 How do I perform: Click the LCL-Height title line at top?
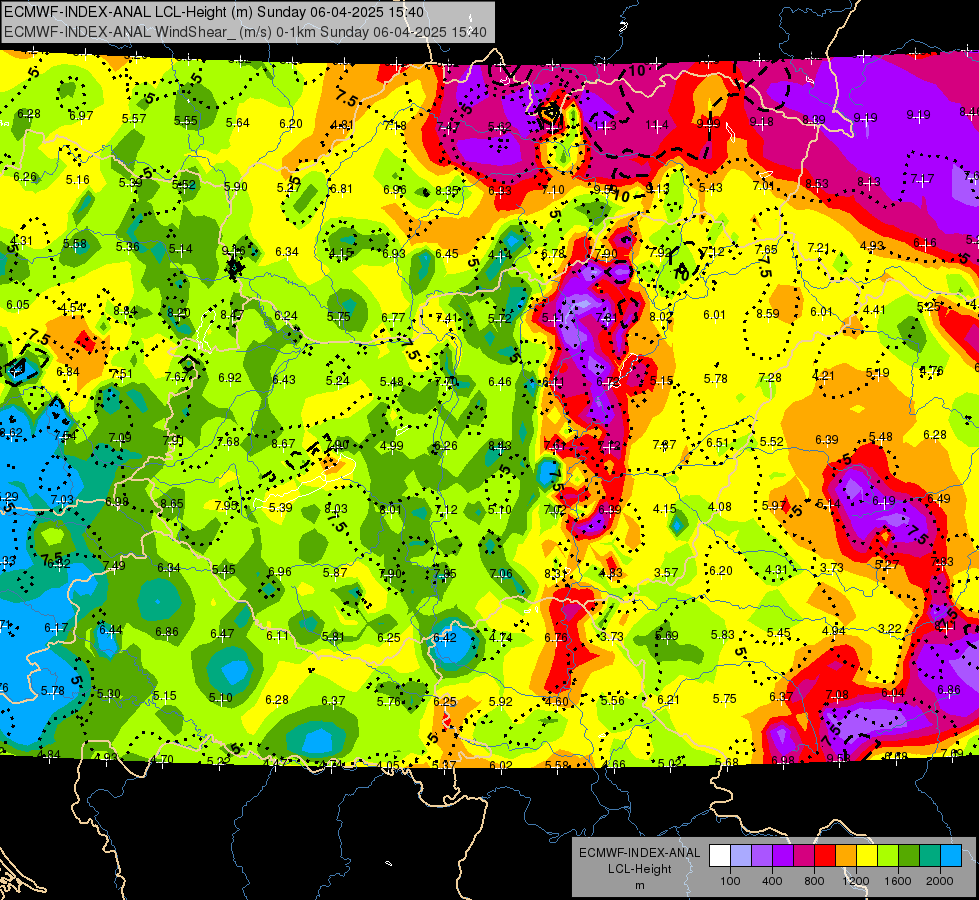click(x=214, y=12)
